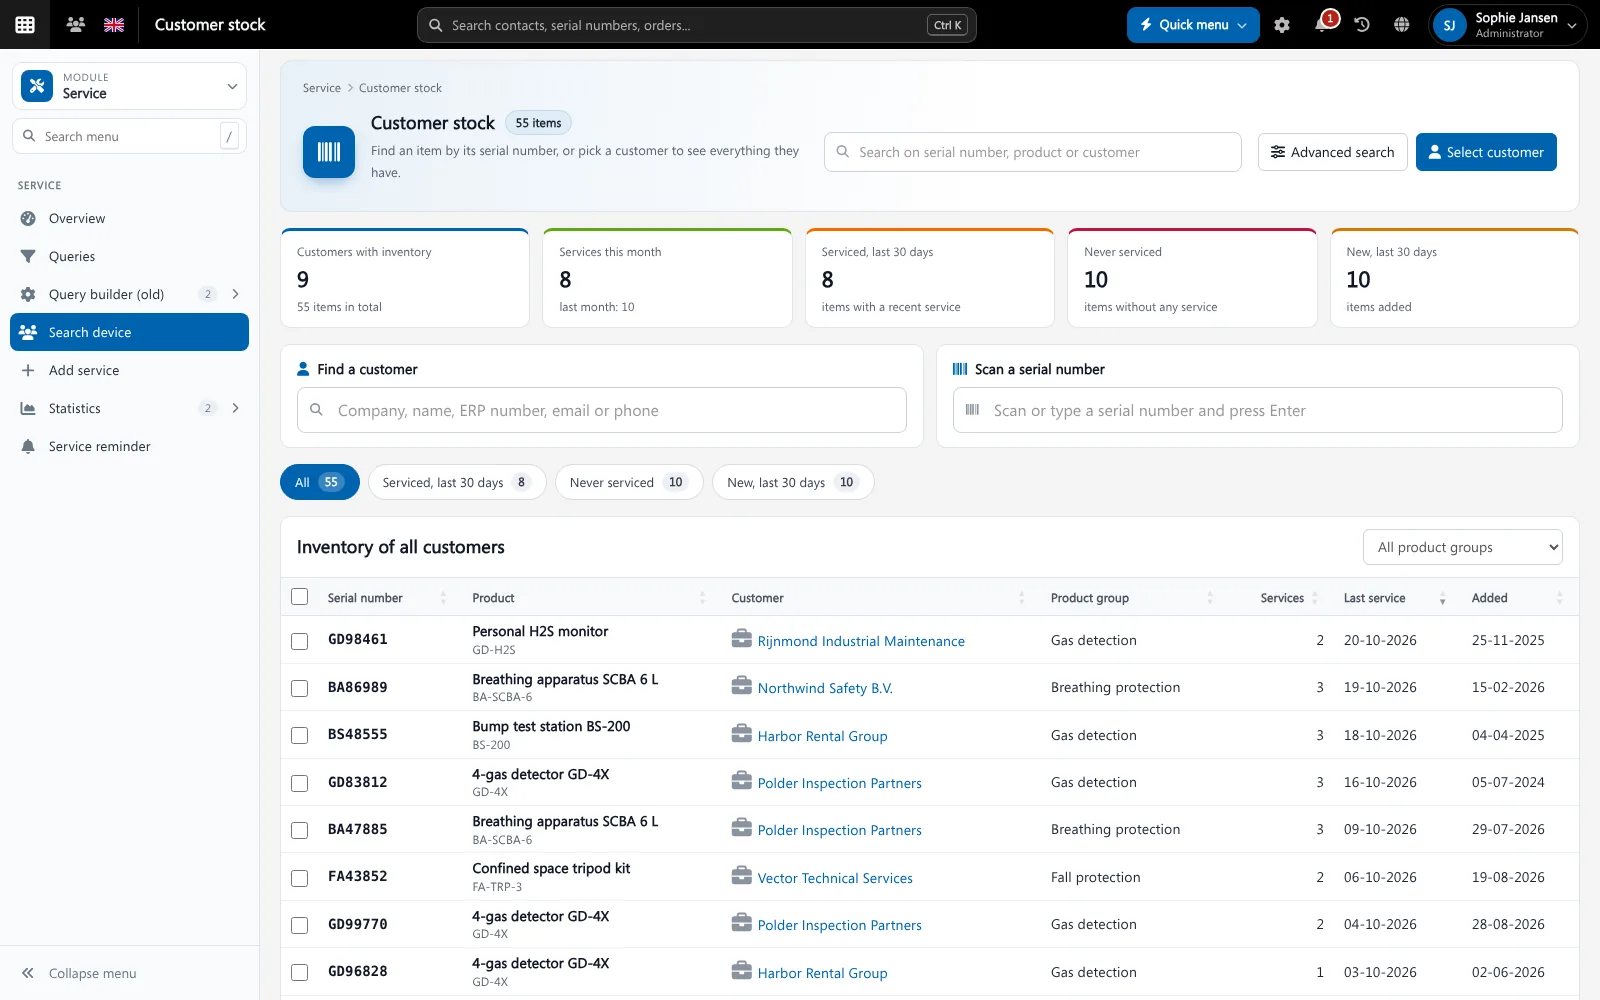Click the Select customer button
The height and width of the screenshot is (1000, 1600).
(x=1486, y=152)
